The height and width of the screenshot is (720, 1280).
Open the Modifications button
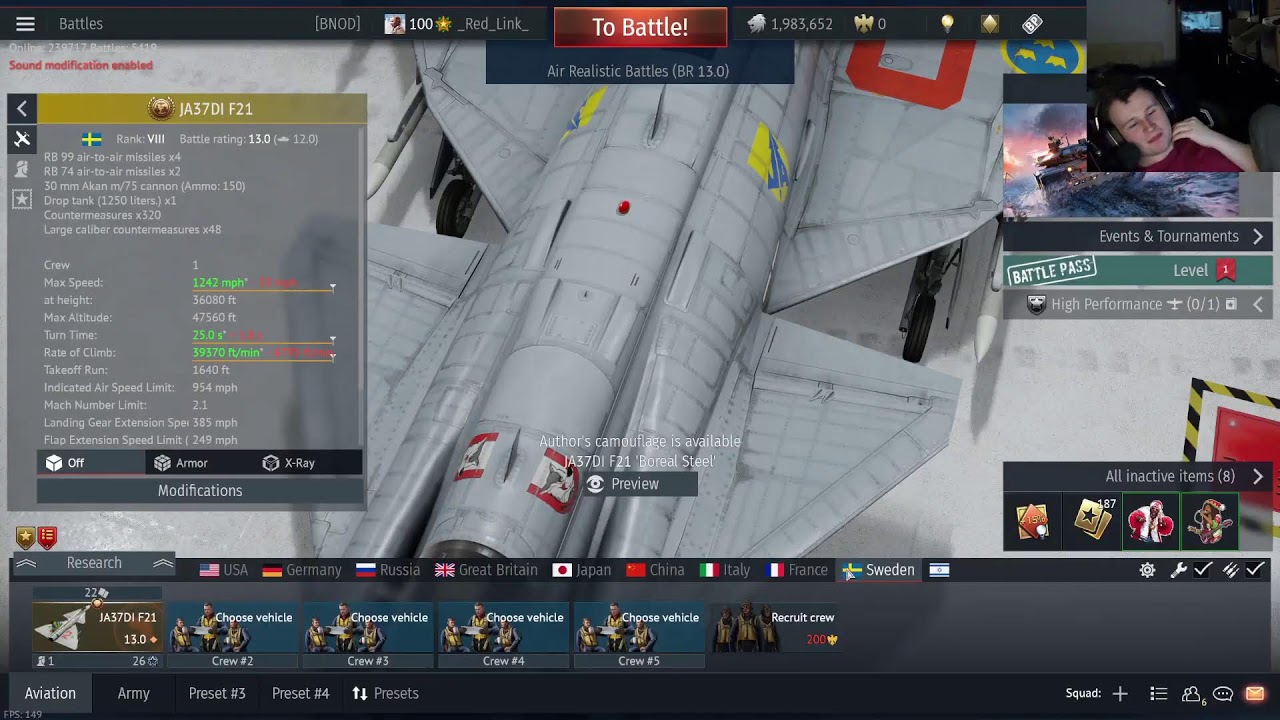pyautogui.click(x=200, y=491)
